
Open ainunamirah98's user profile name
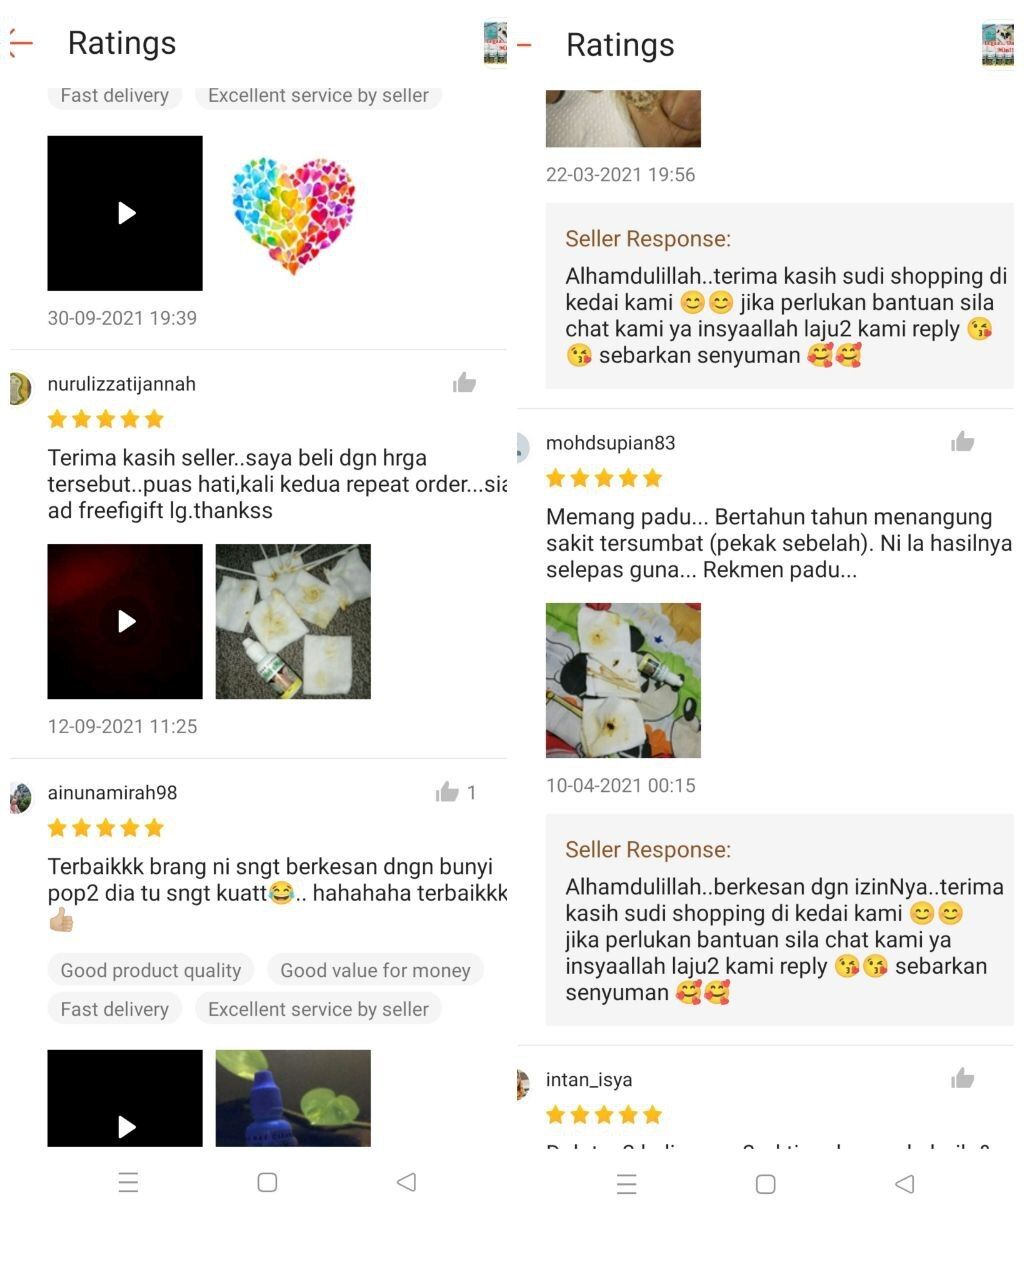pos(112,792)
